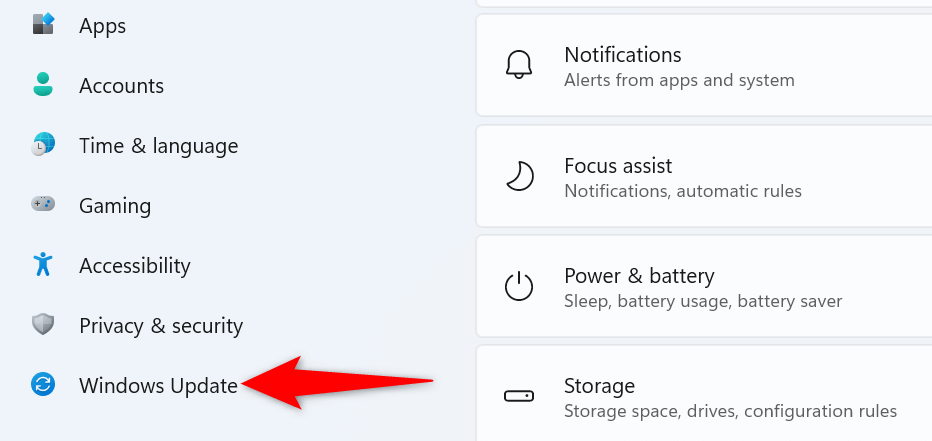Click the Power & battery icon
The width and height of the screenshot is (932, 441).
coord(518,287)
